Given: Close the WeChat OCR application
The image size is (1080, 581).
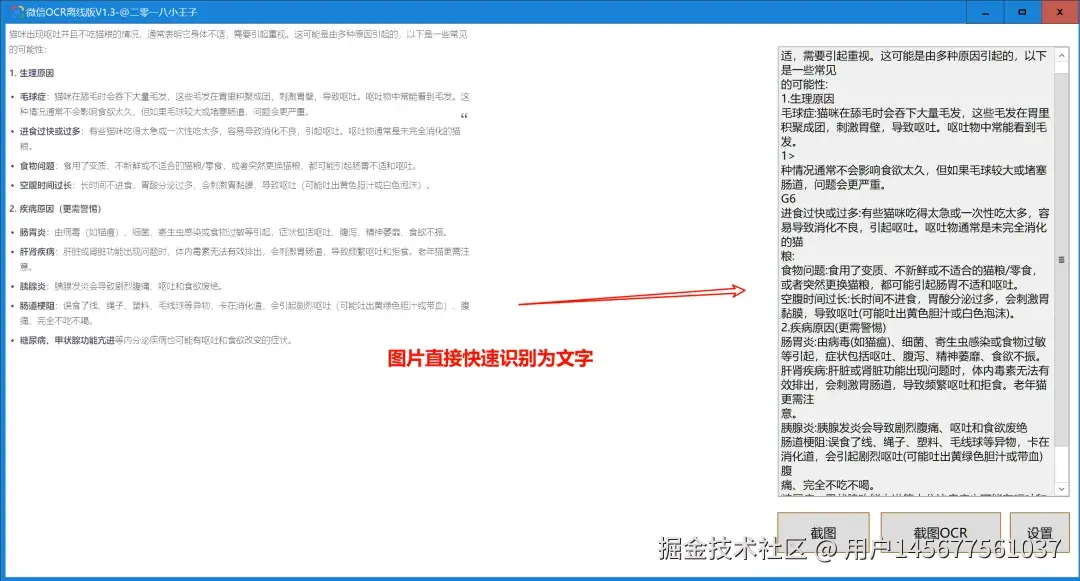Looking at the screenshot, I should point(1060,11).
